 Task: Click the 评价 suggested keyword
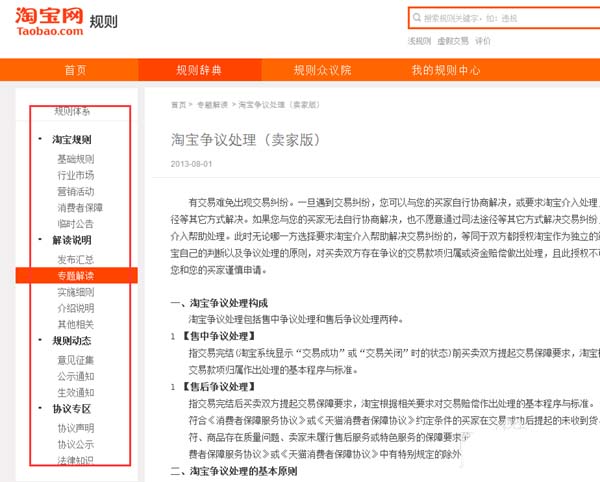483,41
